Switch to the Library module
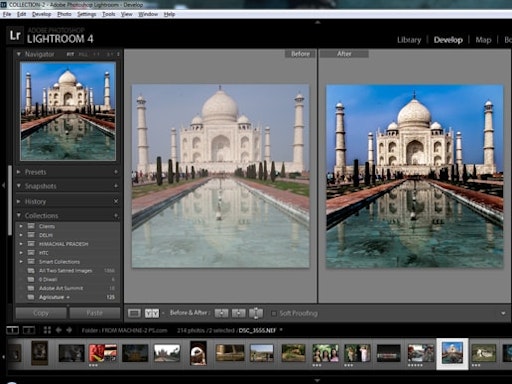Viewport: 512px width, 384px height. (409, 40)
